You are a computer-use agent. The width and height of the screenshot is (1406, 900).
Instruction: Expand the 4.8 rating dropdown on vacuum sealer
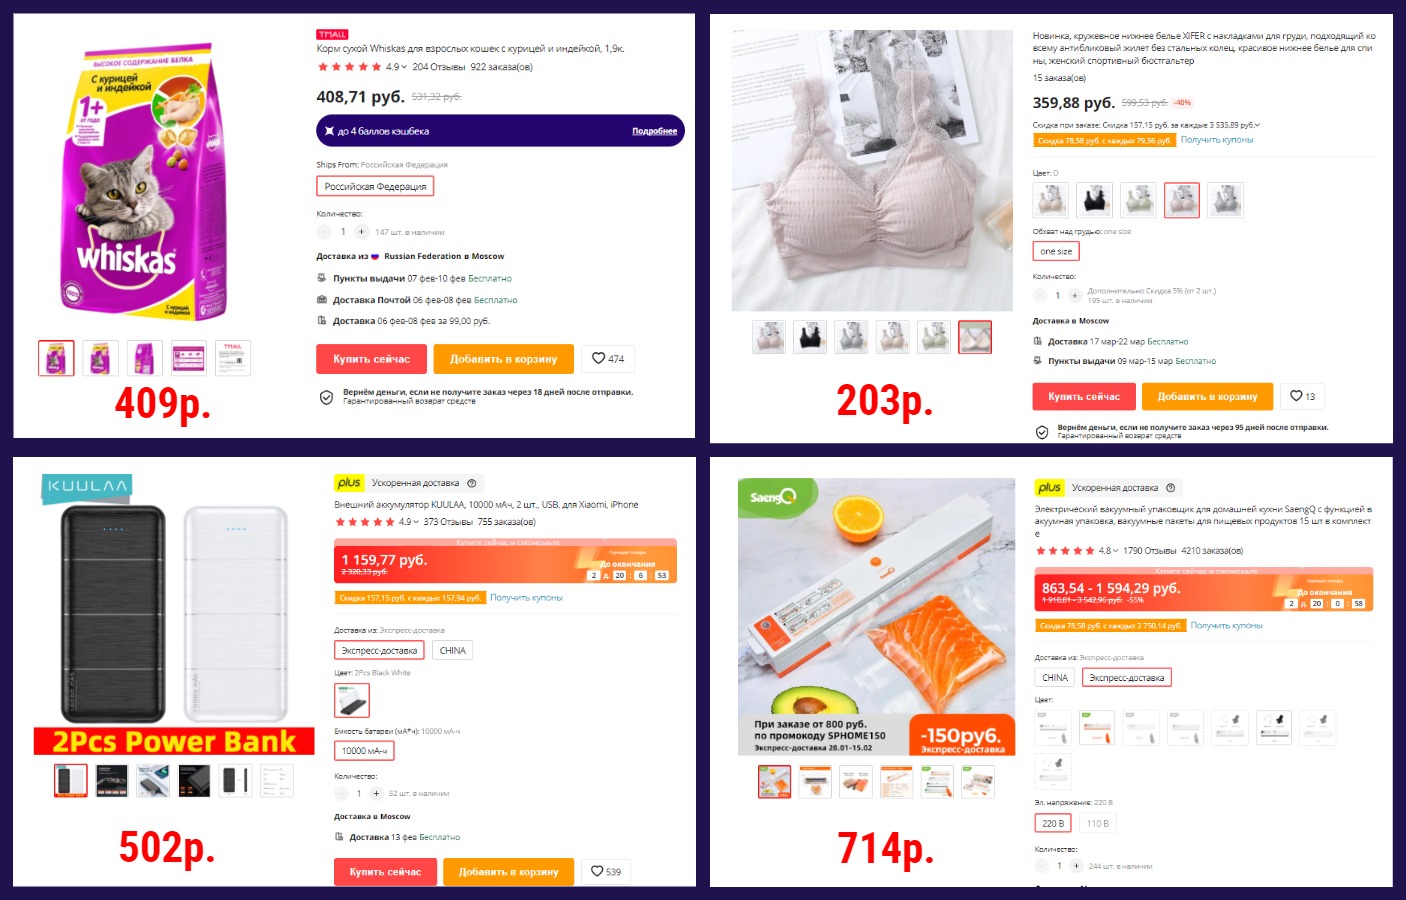(1115, 551)
